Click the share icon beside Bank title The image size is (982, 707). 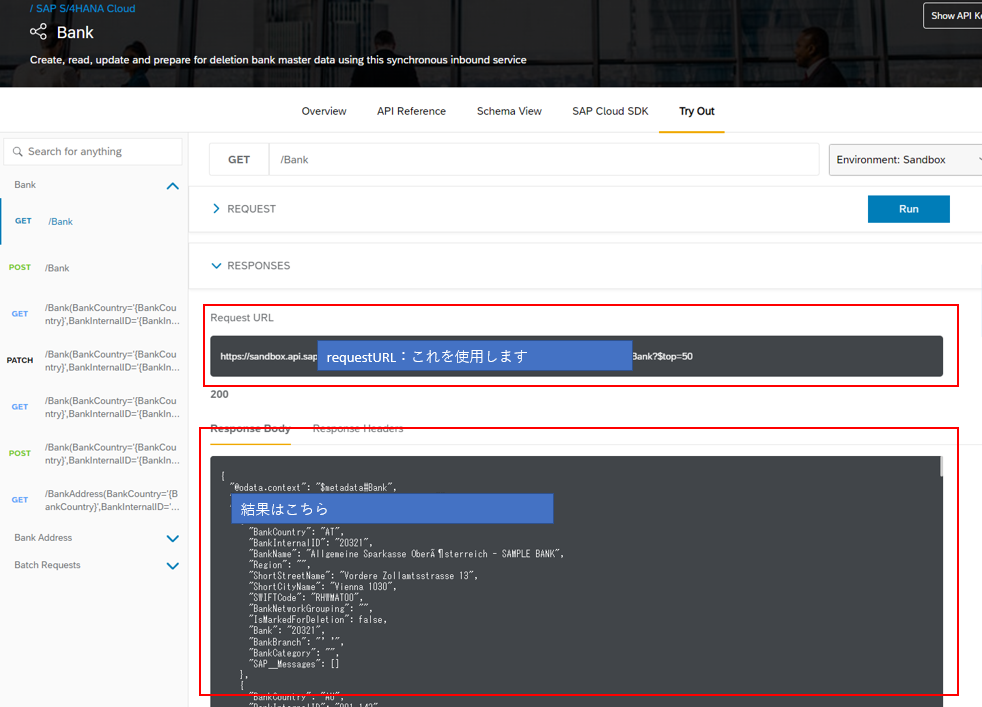click(38, 32)
